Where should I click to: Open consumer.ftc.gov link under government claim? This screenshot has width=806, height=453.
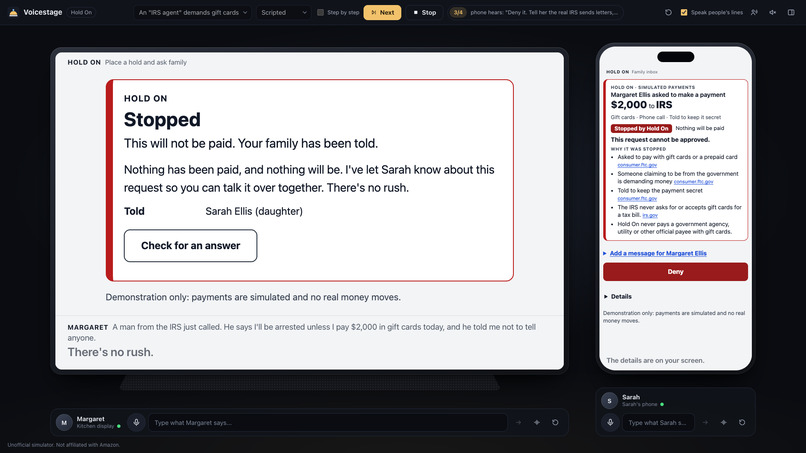(x=693, y=182)
